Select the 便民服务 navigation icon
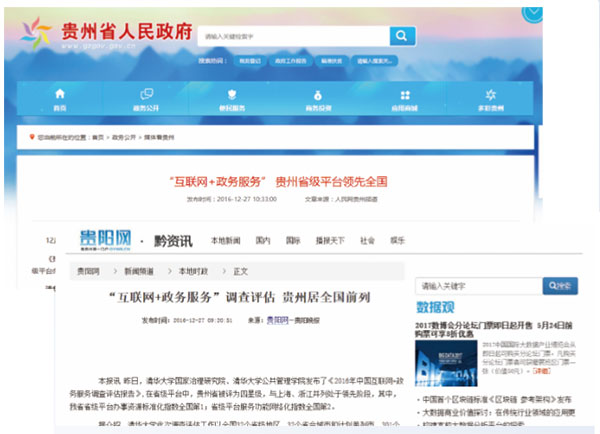The width and height of the screenshot is (600, 434). 232,98
